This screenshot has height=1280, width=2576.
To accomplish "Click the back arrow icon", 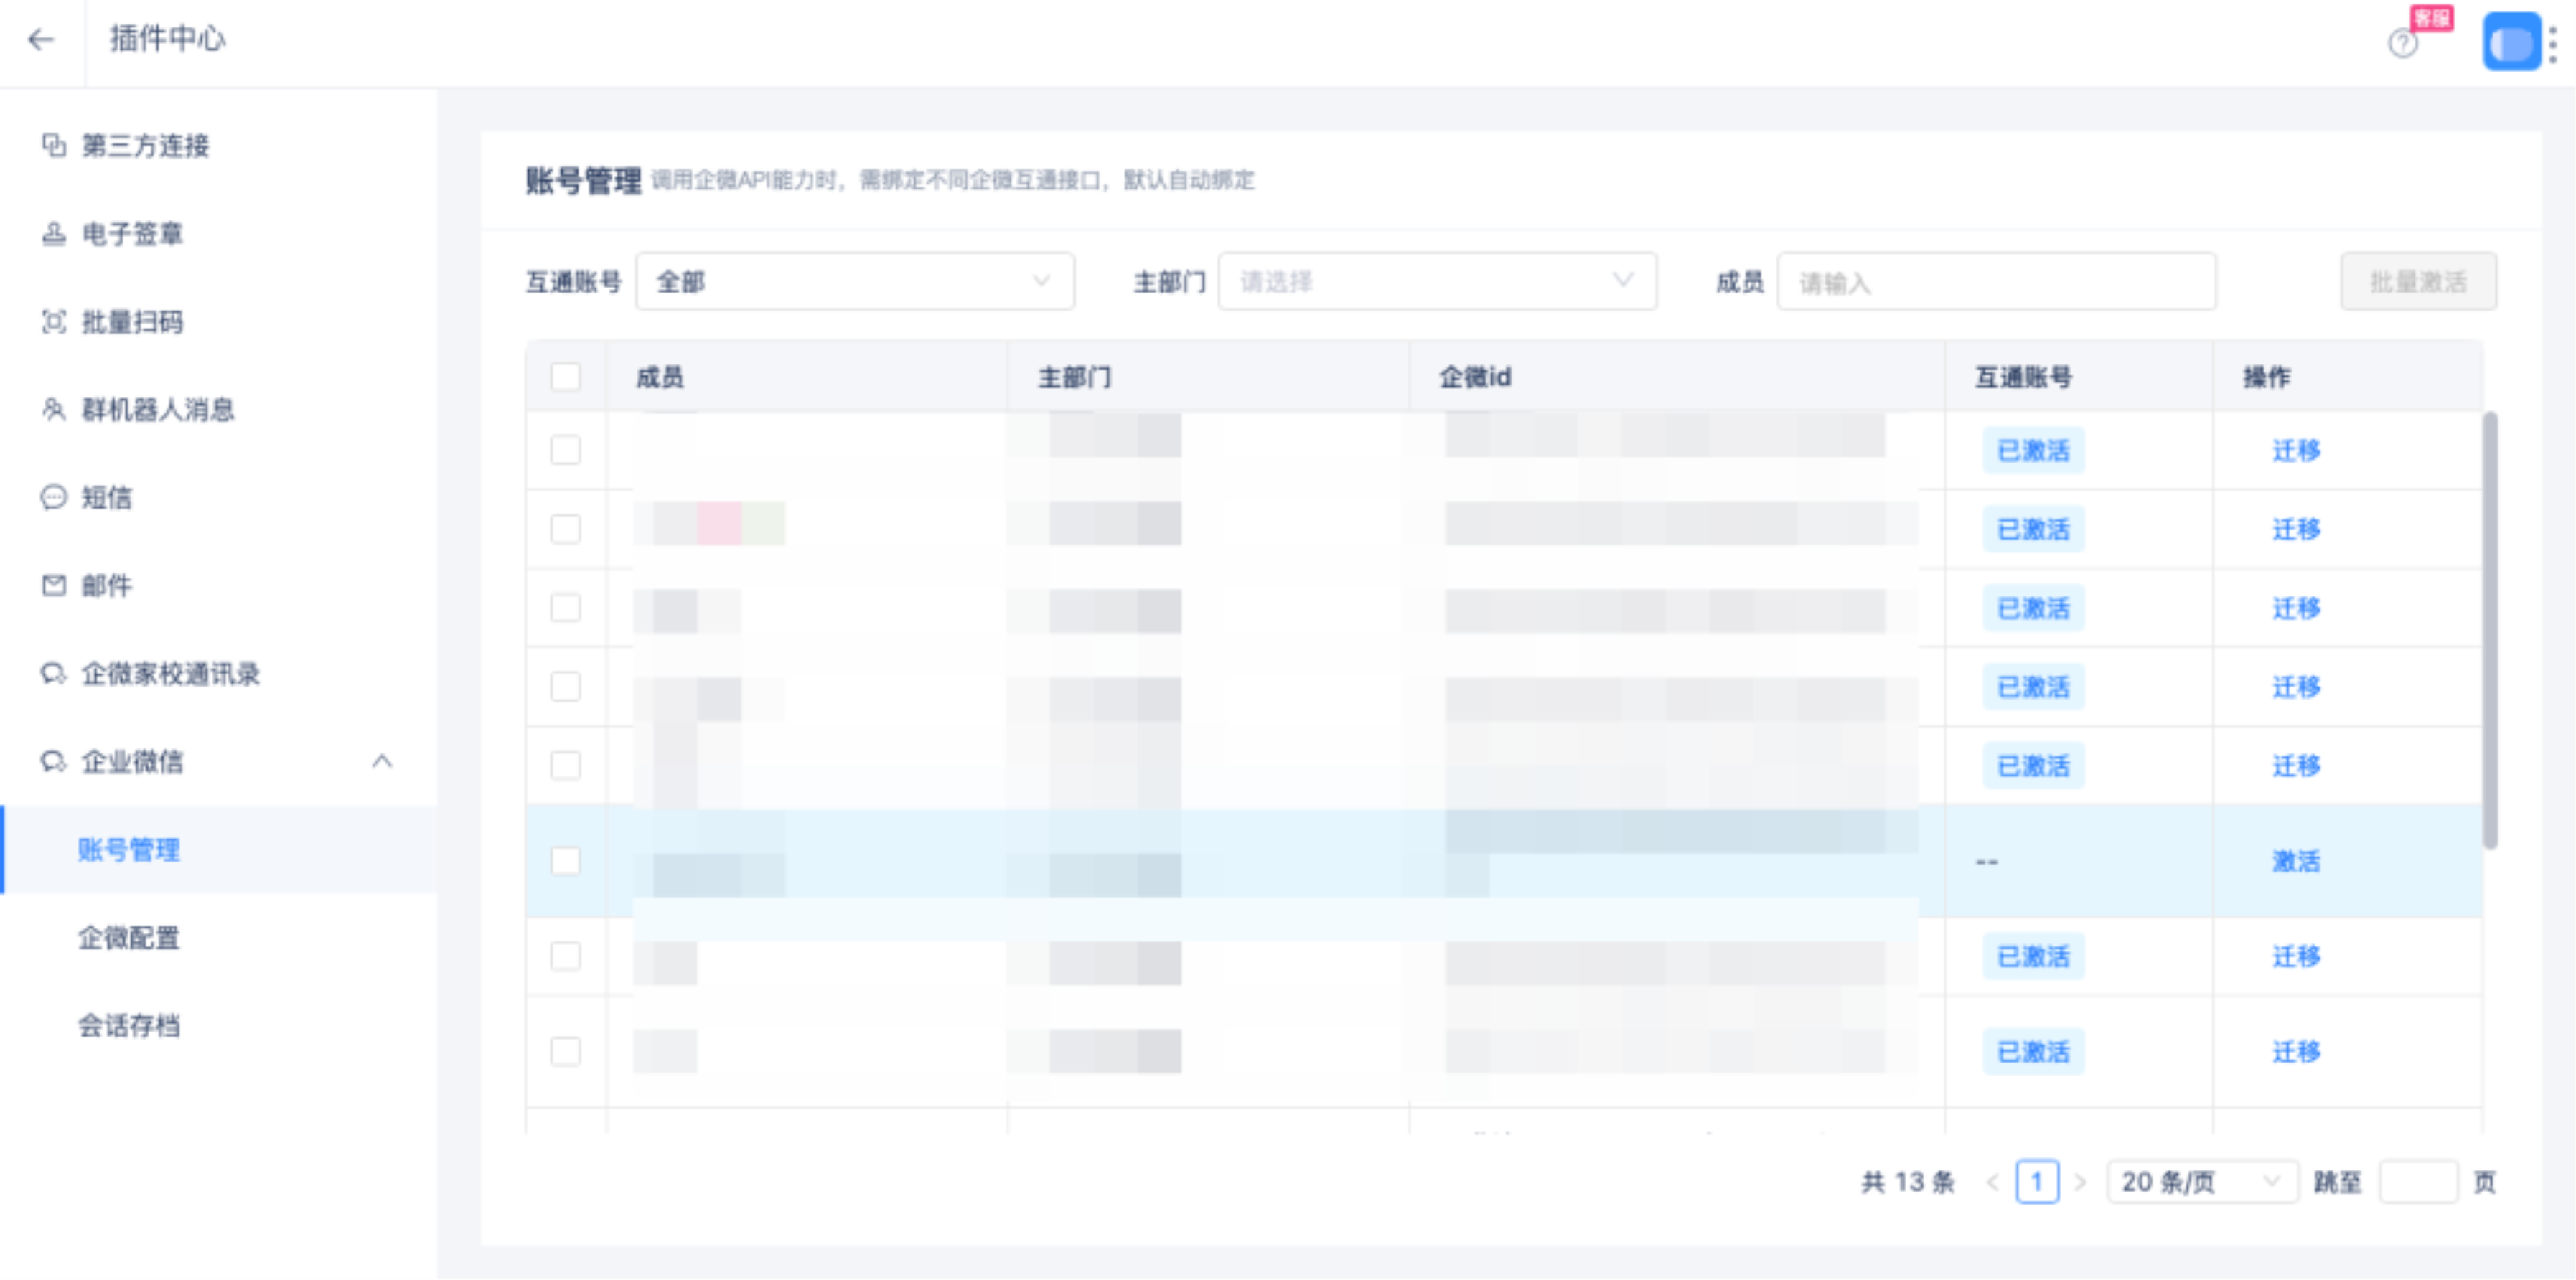I will pos(41,39).
